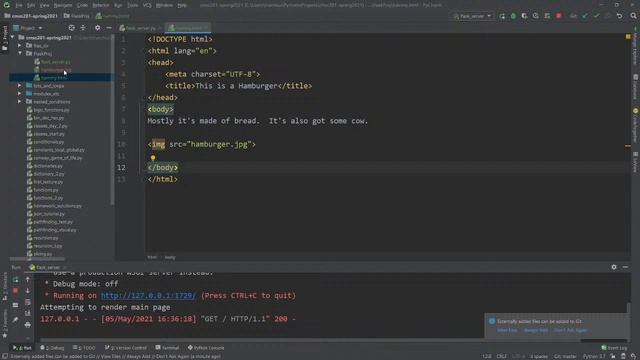This screenshot has height=360, width=640.
Task: Open the Project view dropdown
Action: point(28,28)
